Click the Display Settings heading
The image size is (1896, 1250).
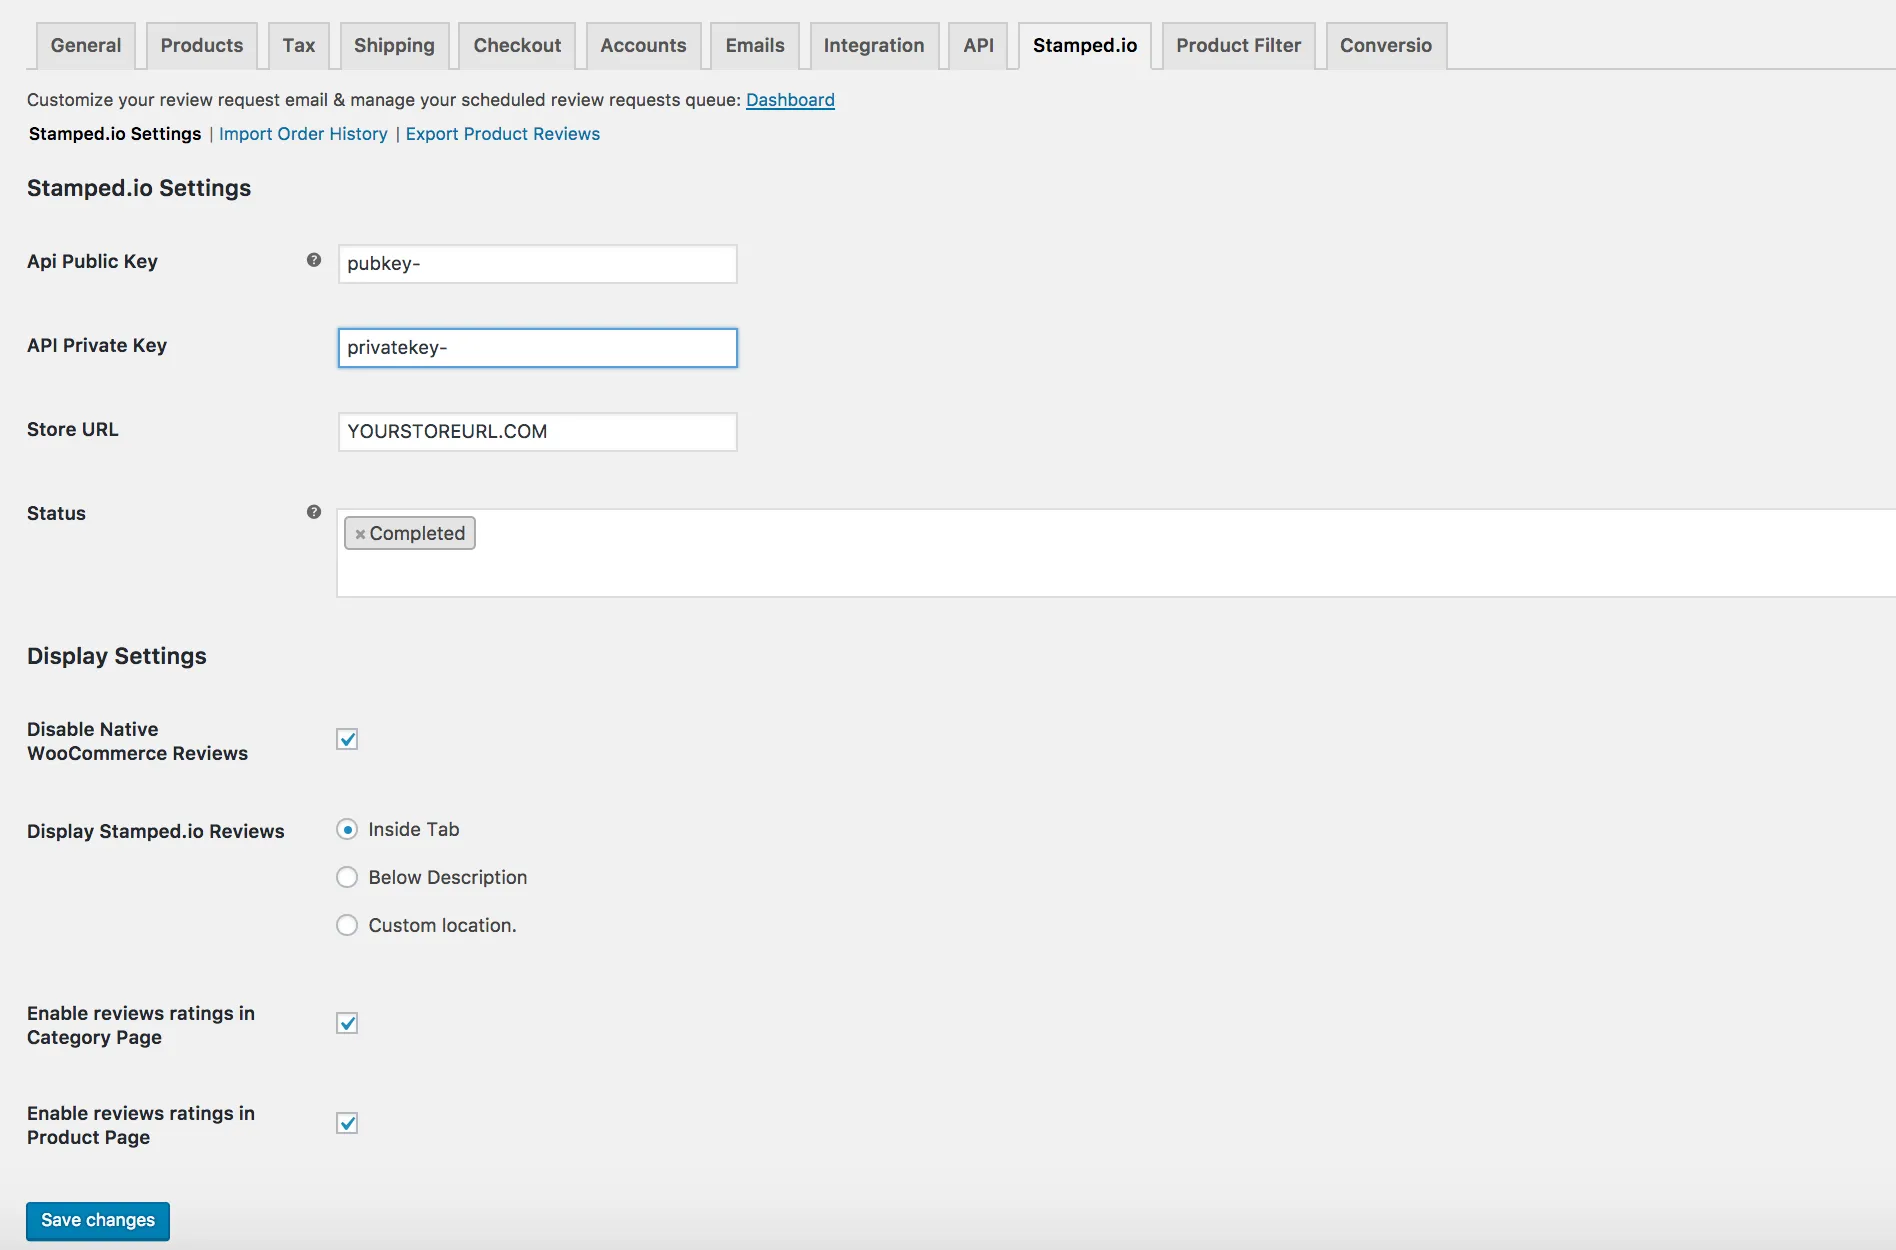point(117,656)
